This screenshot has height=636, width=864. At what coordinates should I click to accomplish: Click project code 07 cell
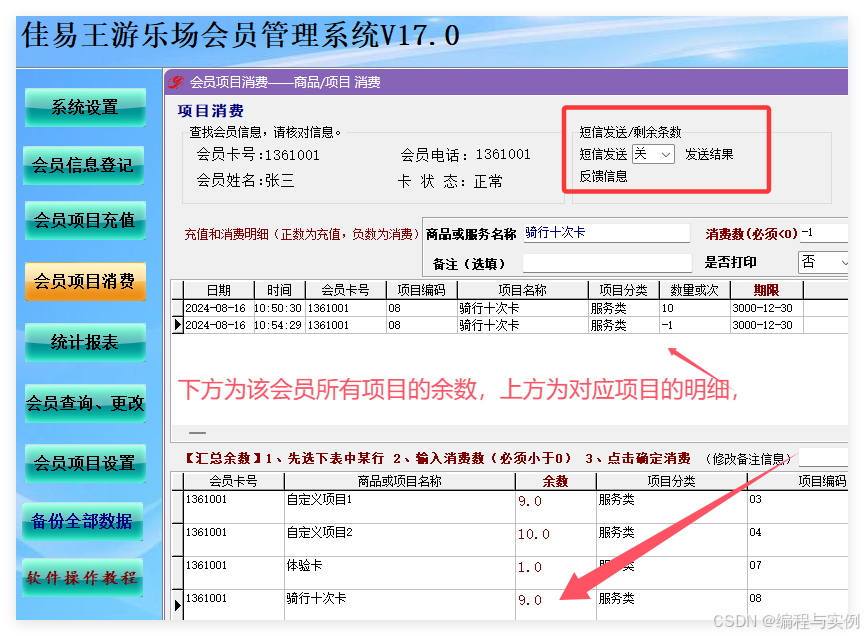pyautogui.click(x=797, y=573)
